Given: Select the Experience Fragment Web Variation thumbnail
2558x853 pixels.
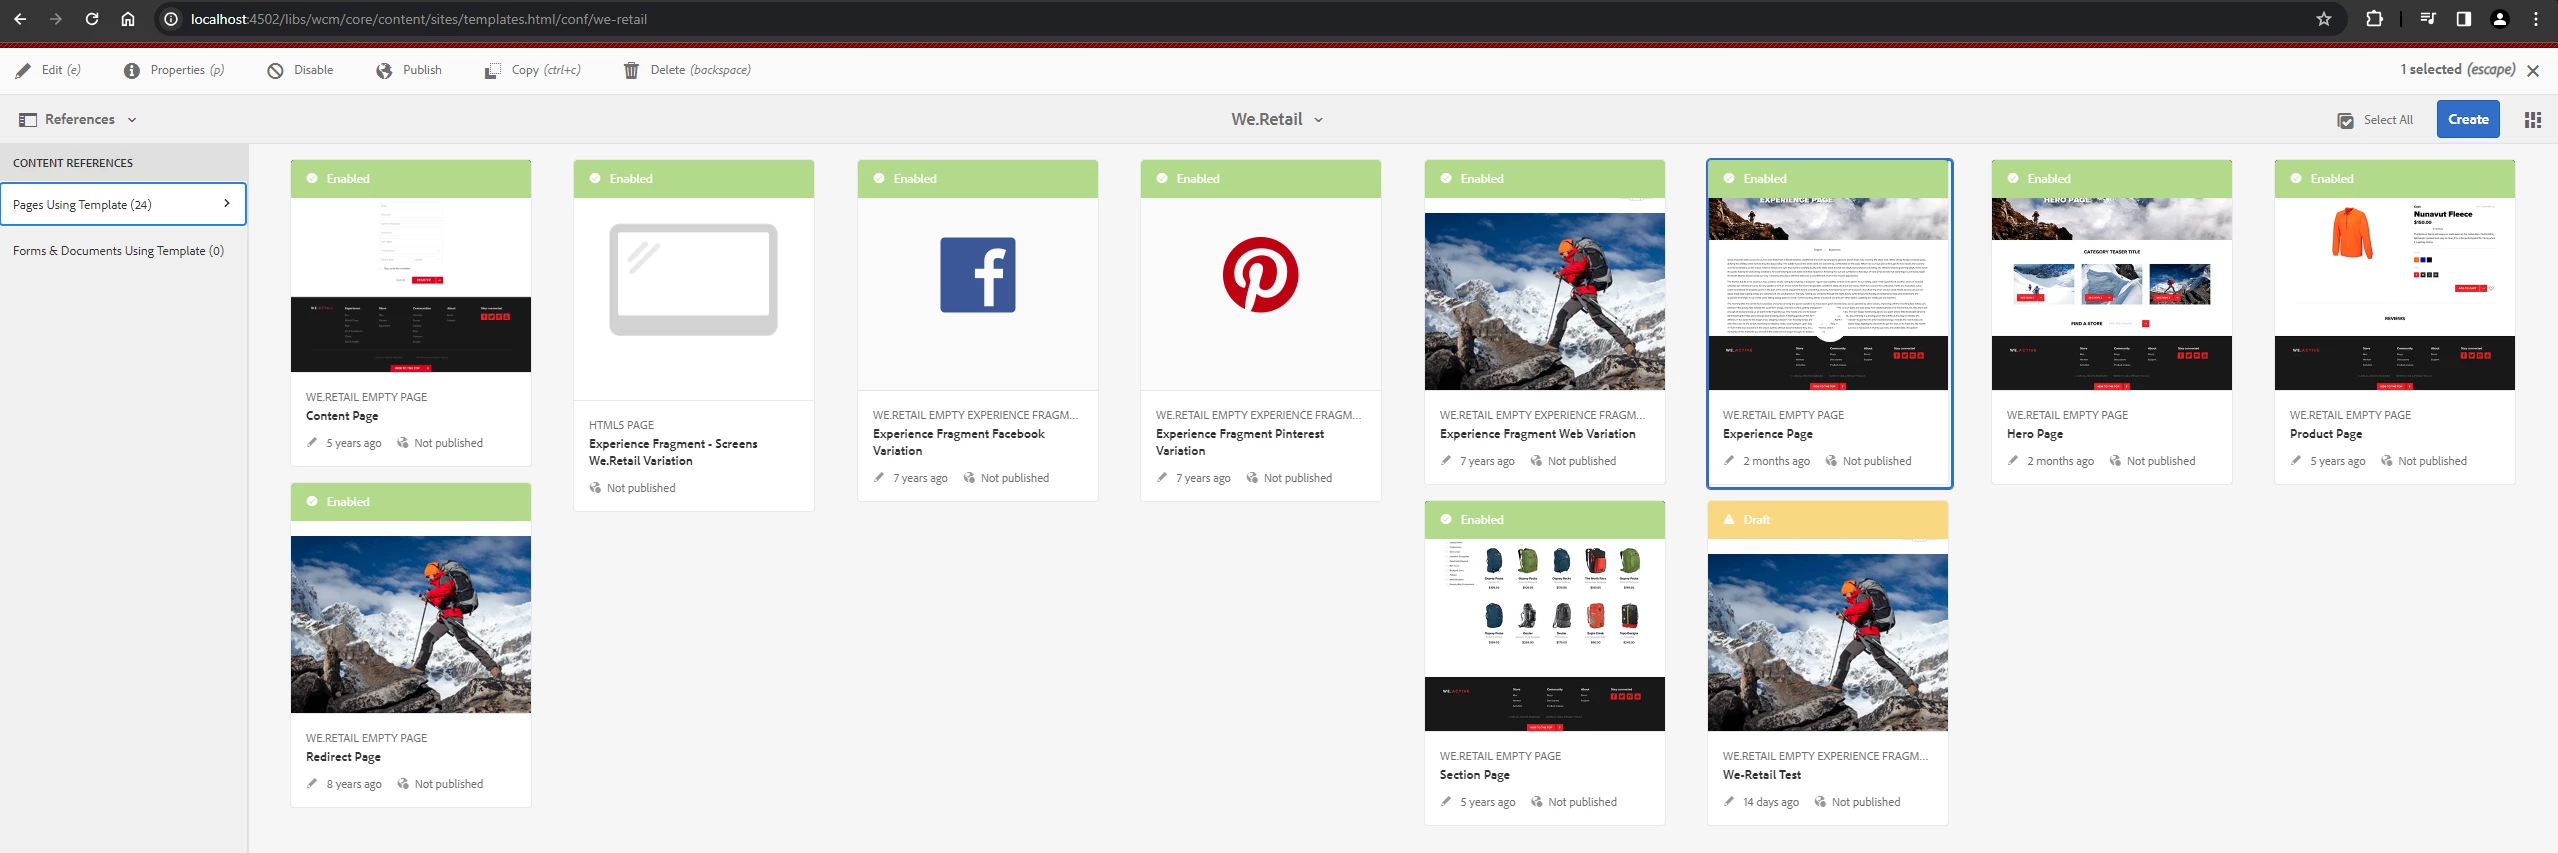Looking at the screenshot, I should coord(1544,294).
